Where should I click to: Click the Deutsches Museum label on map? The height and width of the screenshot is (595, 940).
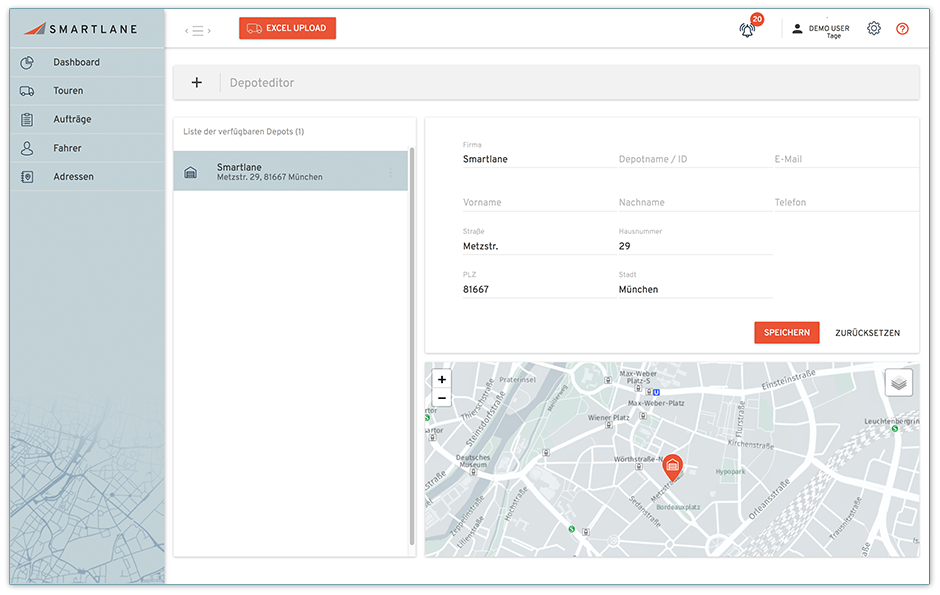473,461
